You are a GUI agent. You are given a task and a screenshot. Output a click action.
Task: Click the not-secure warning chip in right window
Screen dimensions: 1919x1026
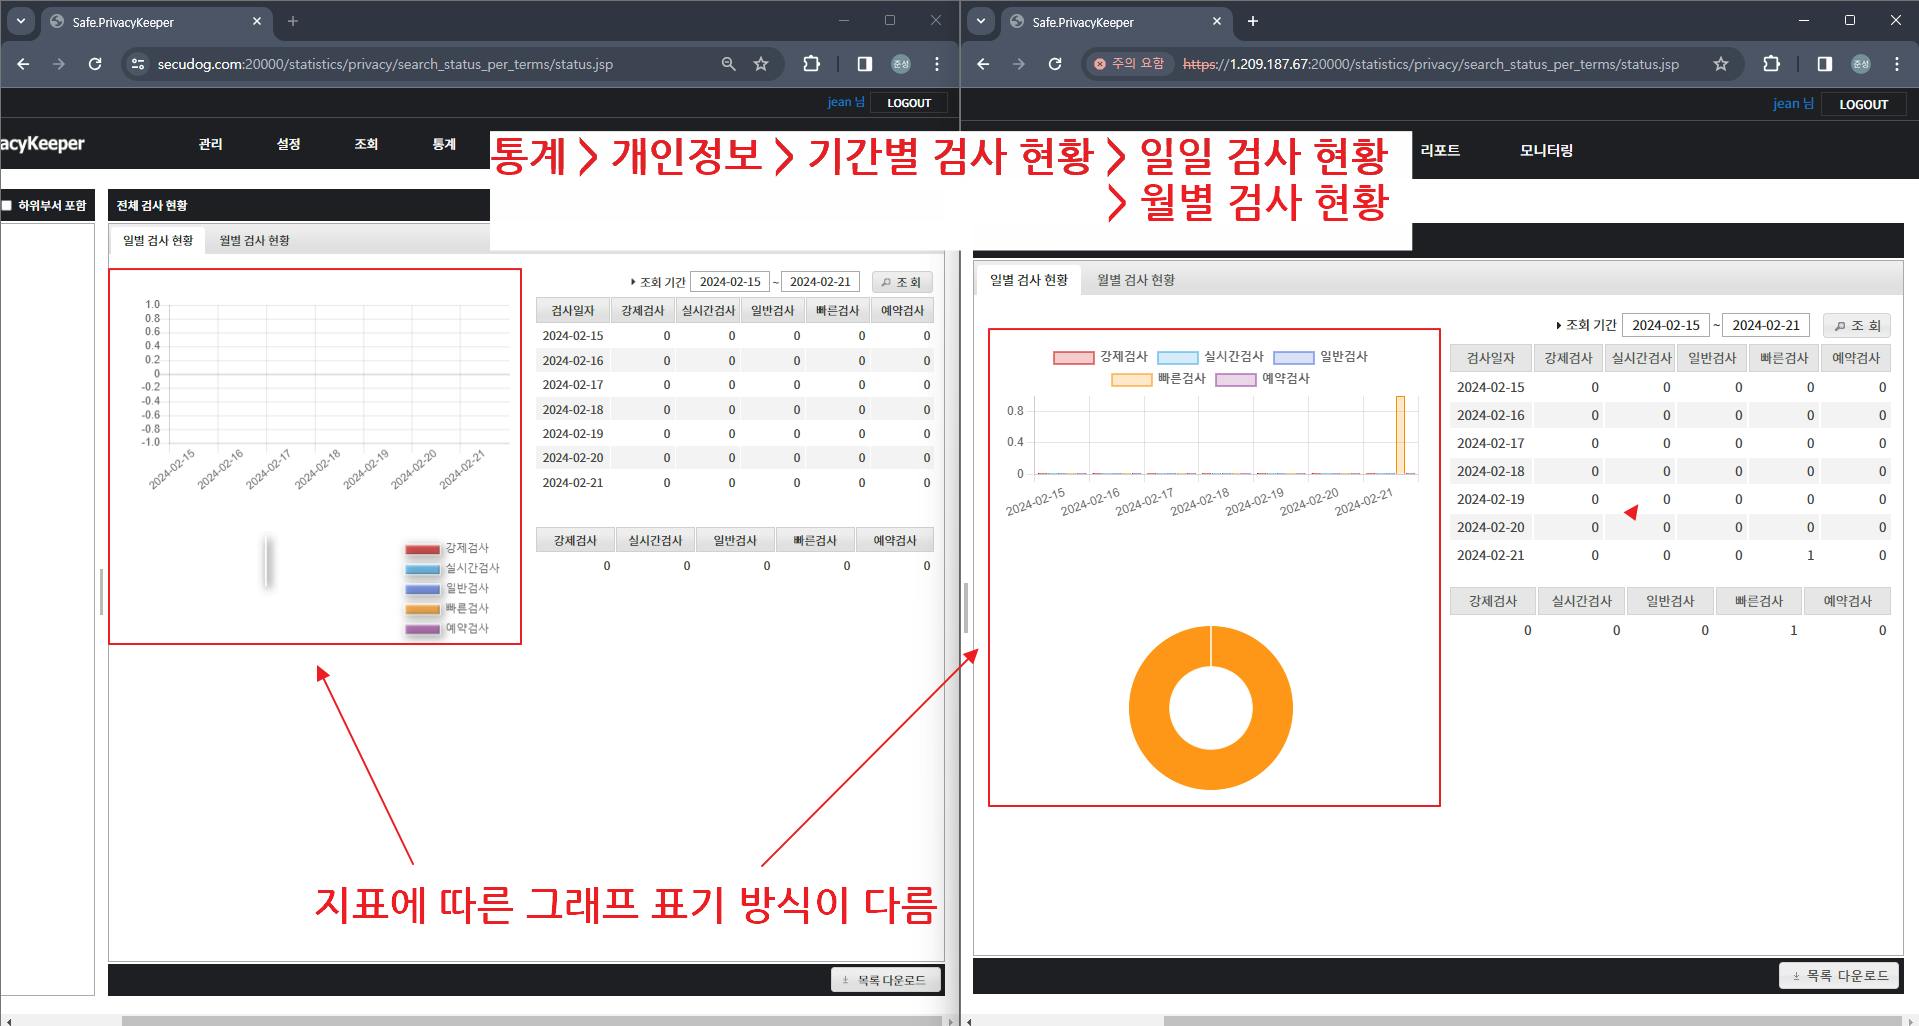click(x=1129, y=64)
